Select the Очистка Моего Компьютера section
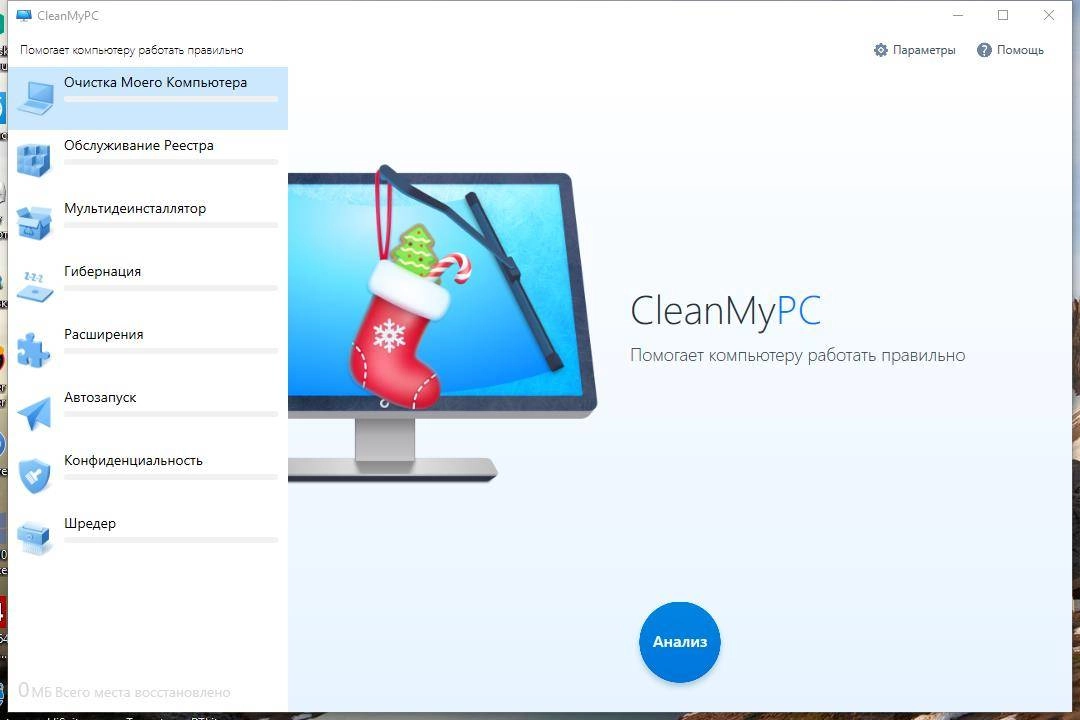Viewport: 1080px width, 720px height. [147, 98]
